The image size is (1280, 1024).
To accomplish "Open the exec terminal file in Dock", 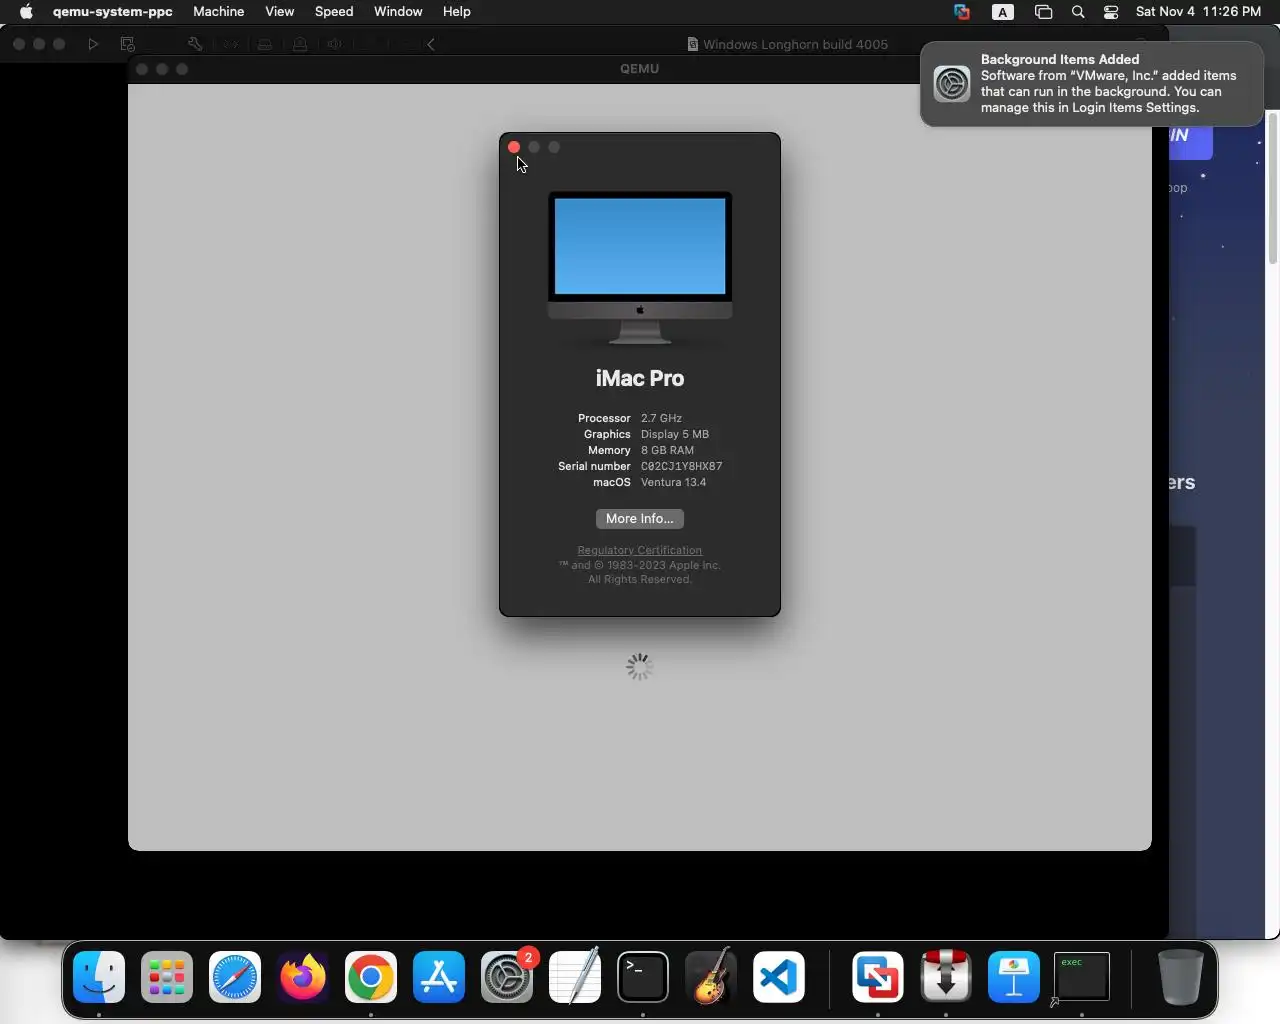I will pos(1082,977).
